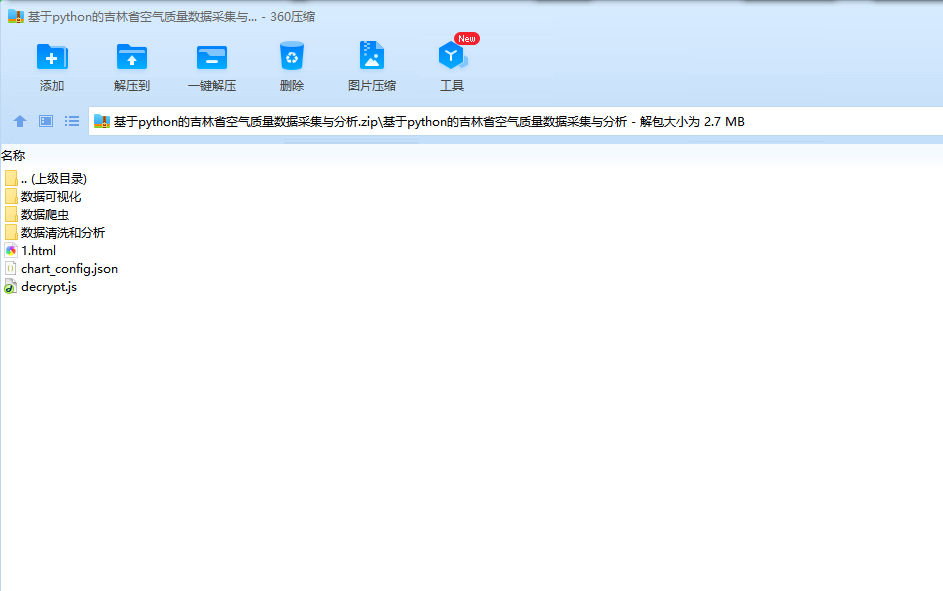Click the 解压到 text label
The height and width of the screenshot is (591, 943).
pos(132,86)
